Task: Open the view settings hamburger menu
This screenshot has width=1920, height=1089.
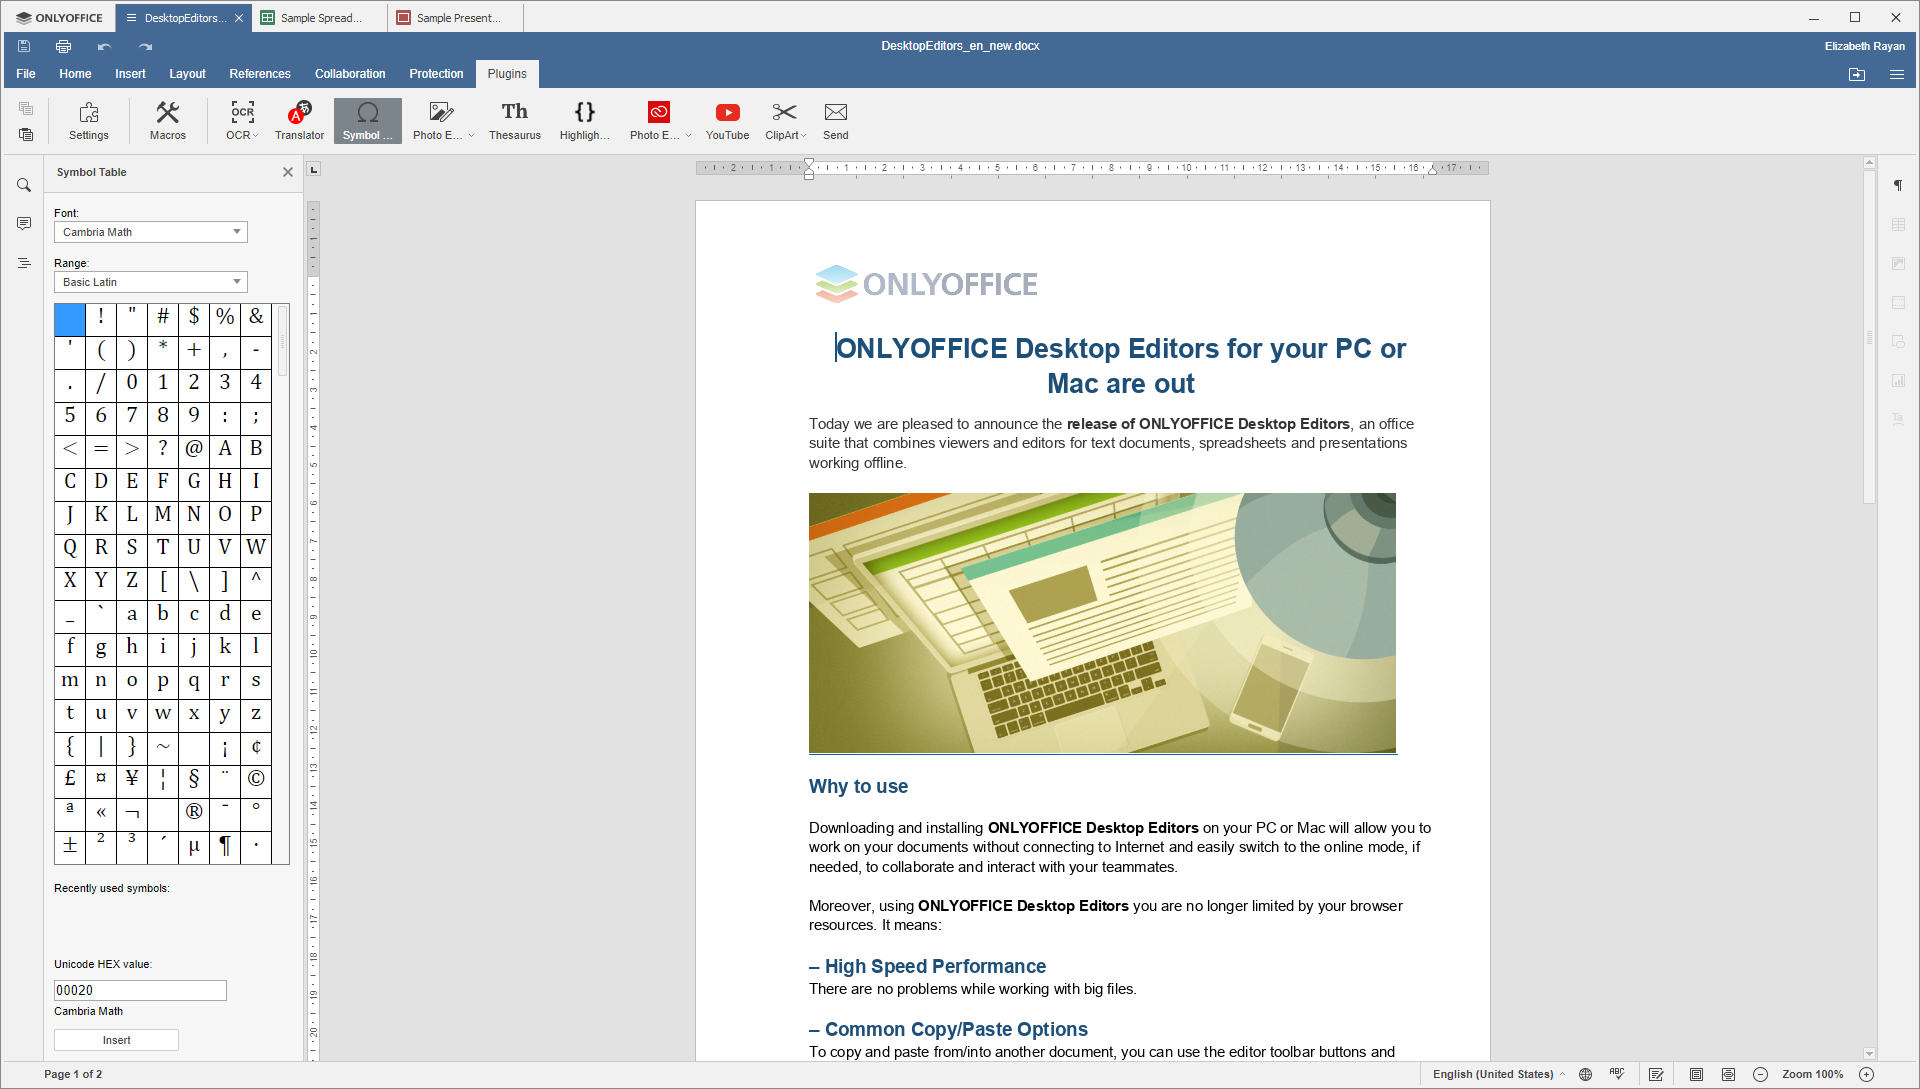Action: (x=1897, y=74)
